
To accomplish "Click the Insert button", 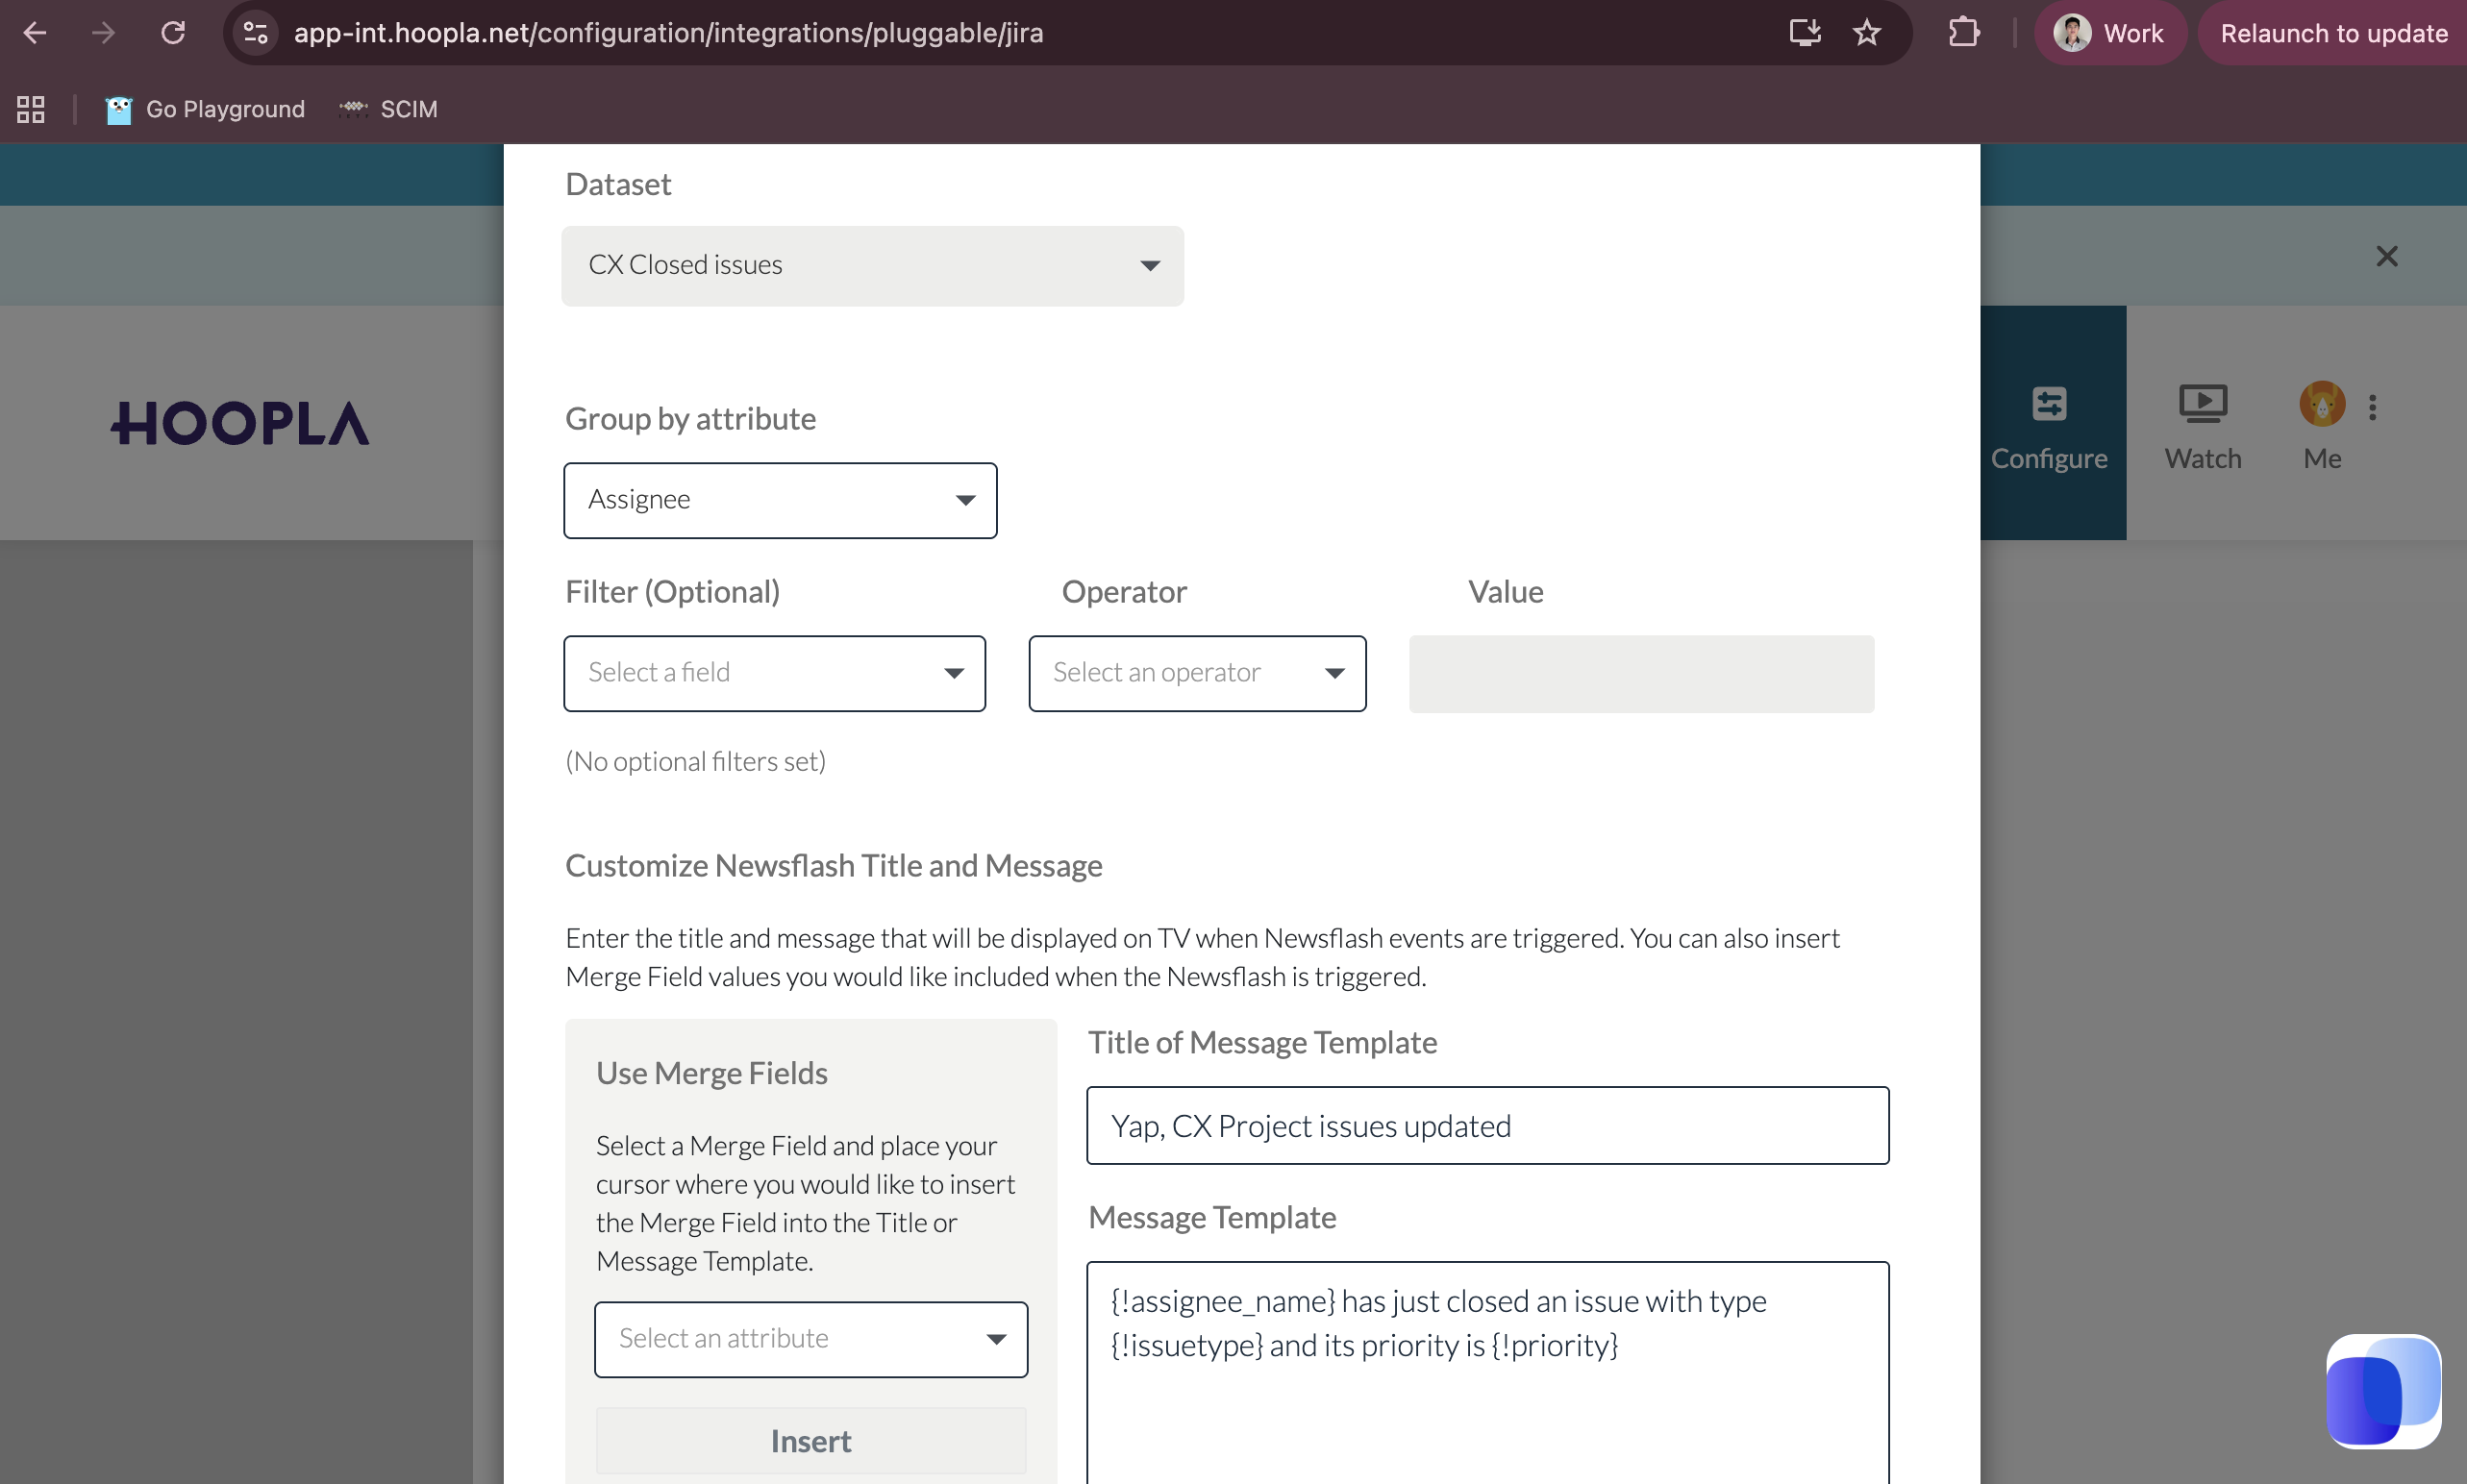I will pyautogui.click(x=811, y=1441).
